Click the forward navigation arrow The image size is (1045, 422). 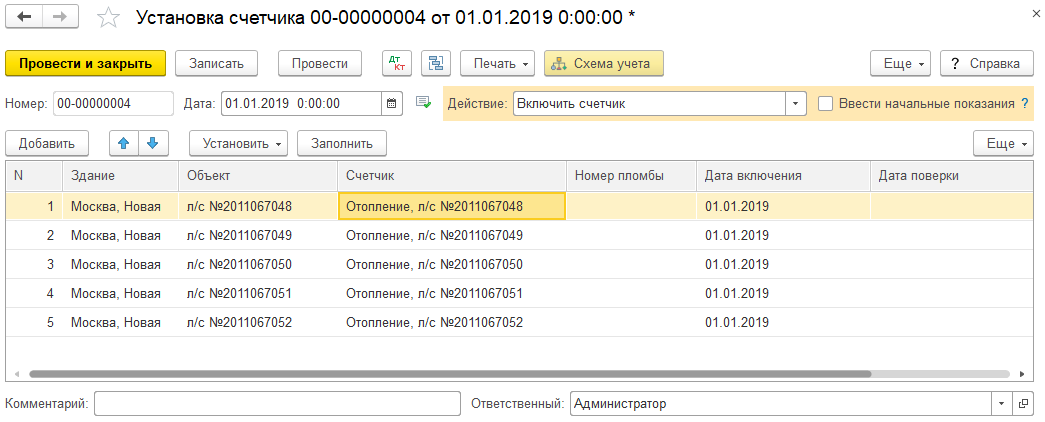pos(59,18)
